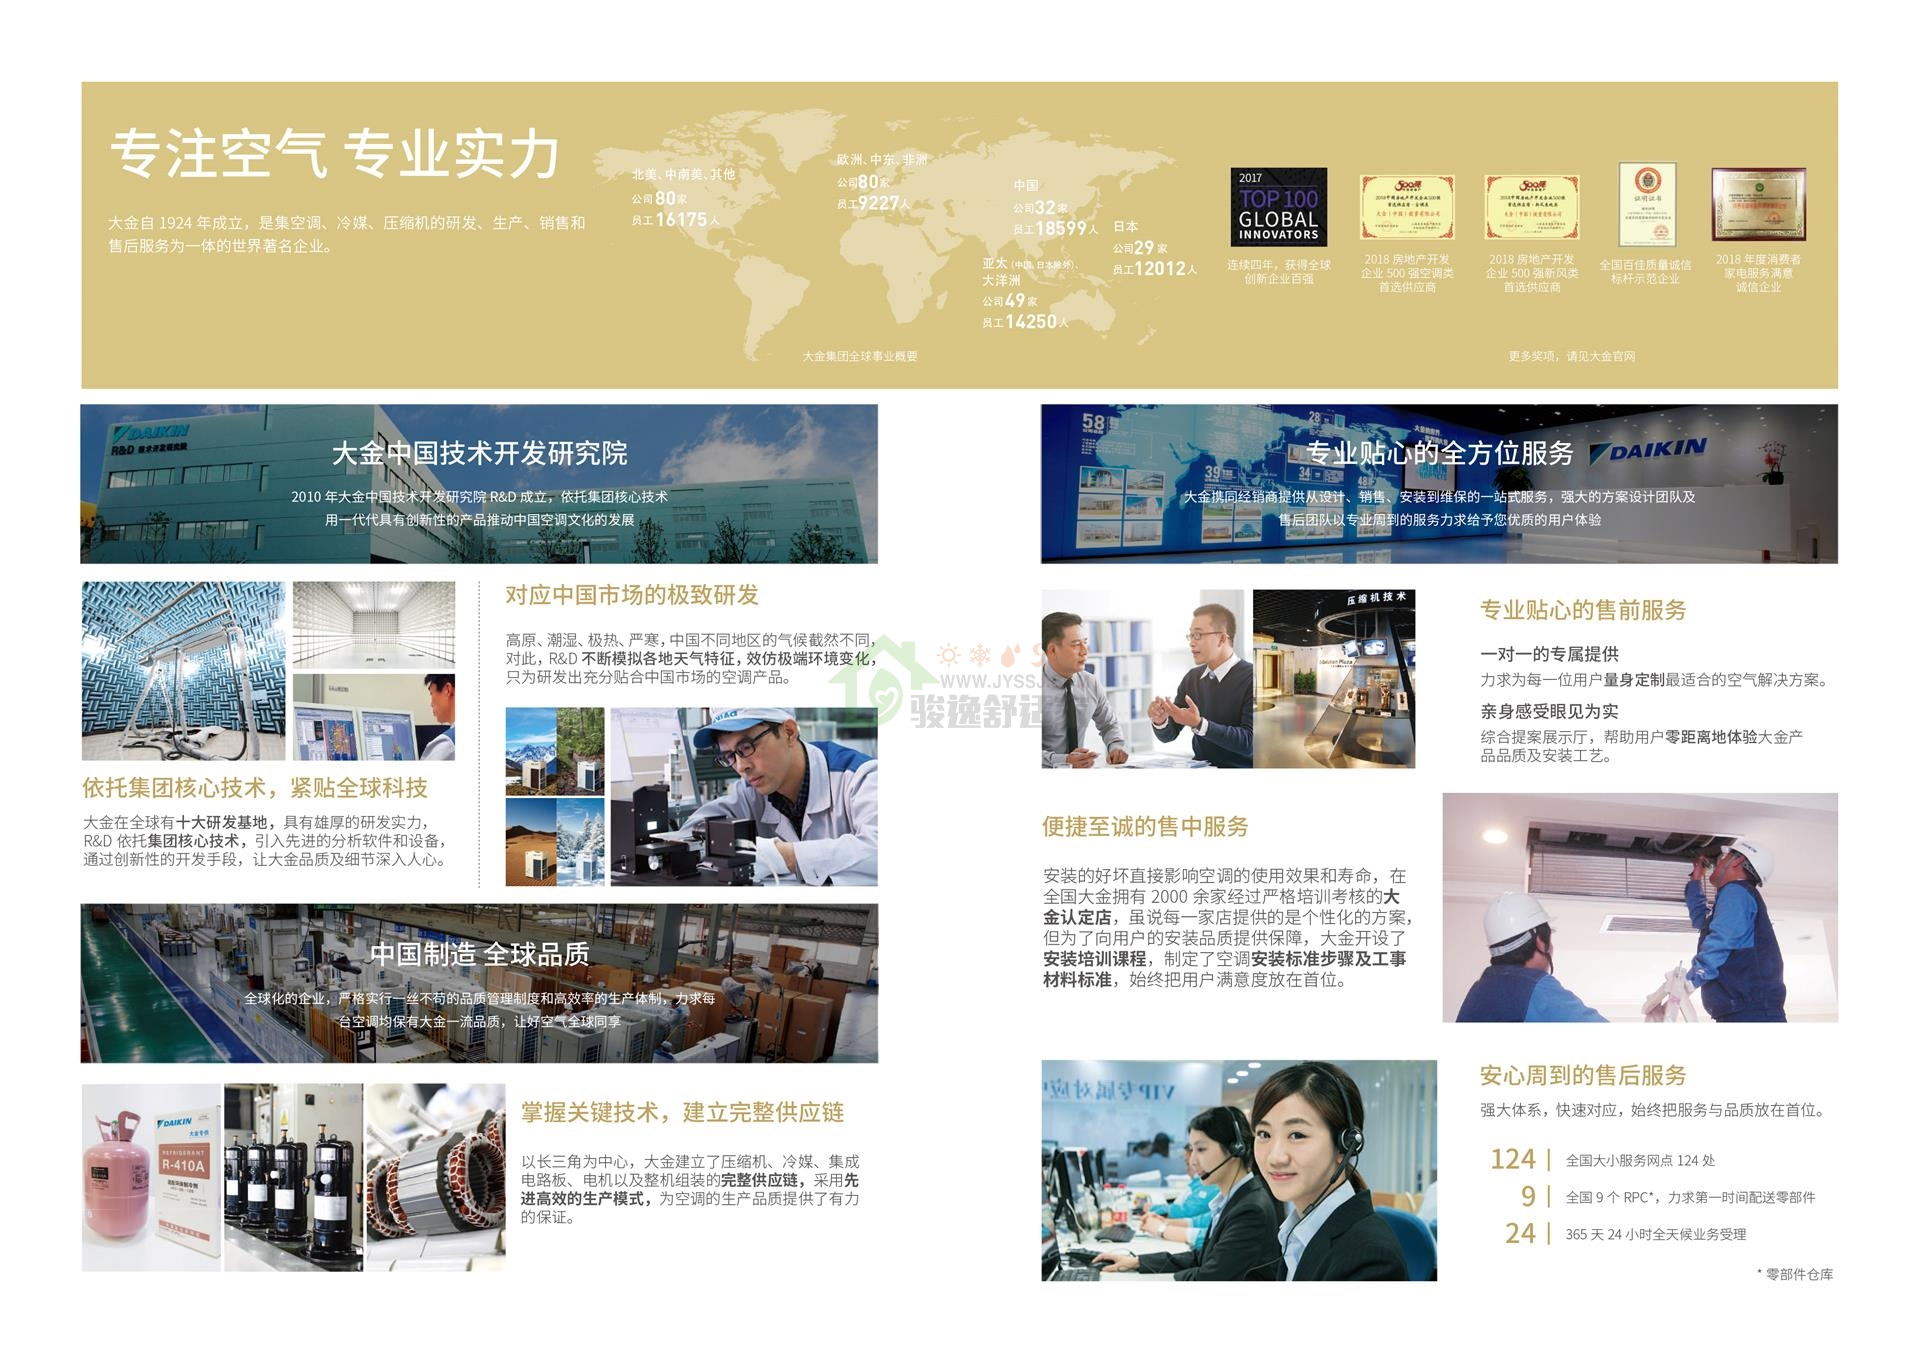The image size is (1920, 1363).
Task: Select the '大金集团全球事业概要' map caption
Action: 860,356
